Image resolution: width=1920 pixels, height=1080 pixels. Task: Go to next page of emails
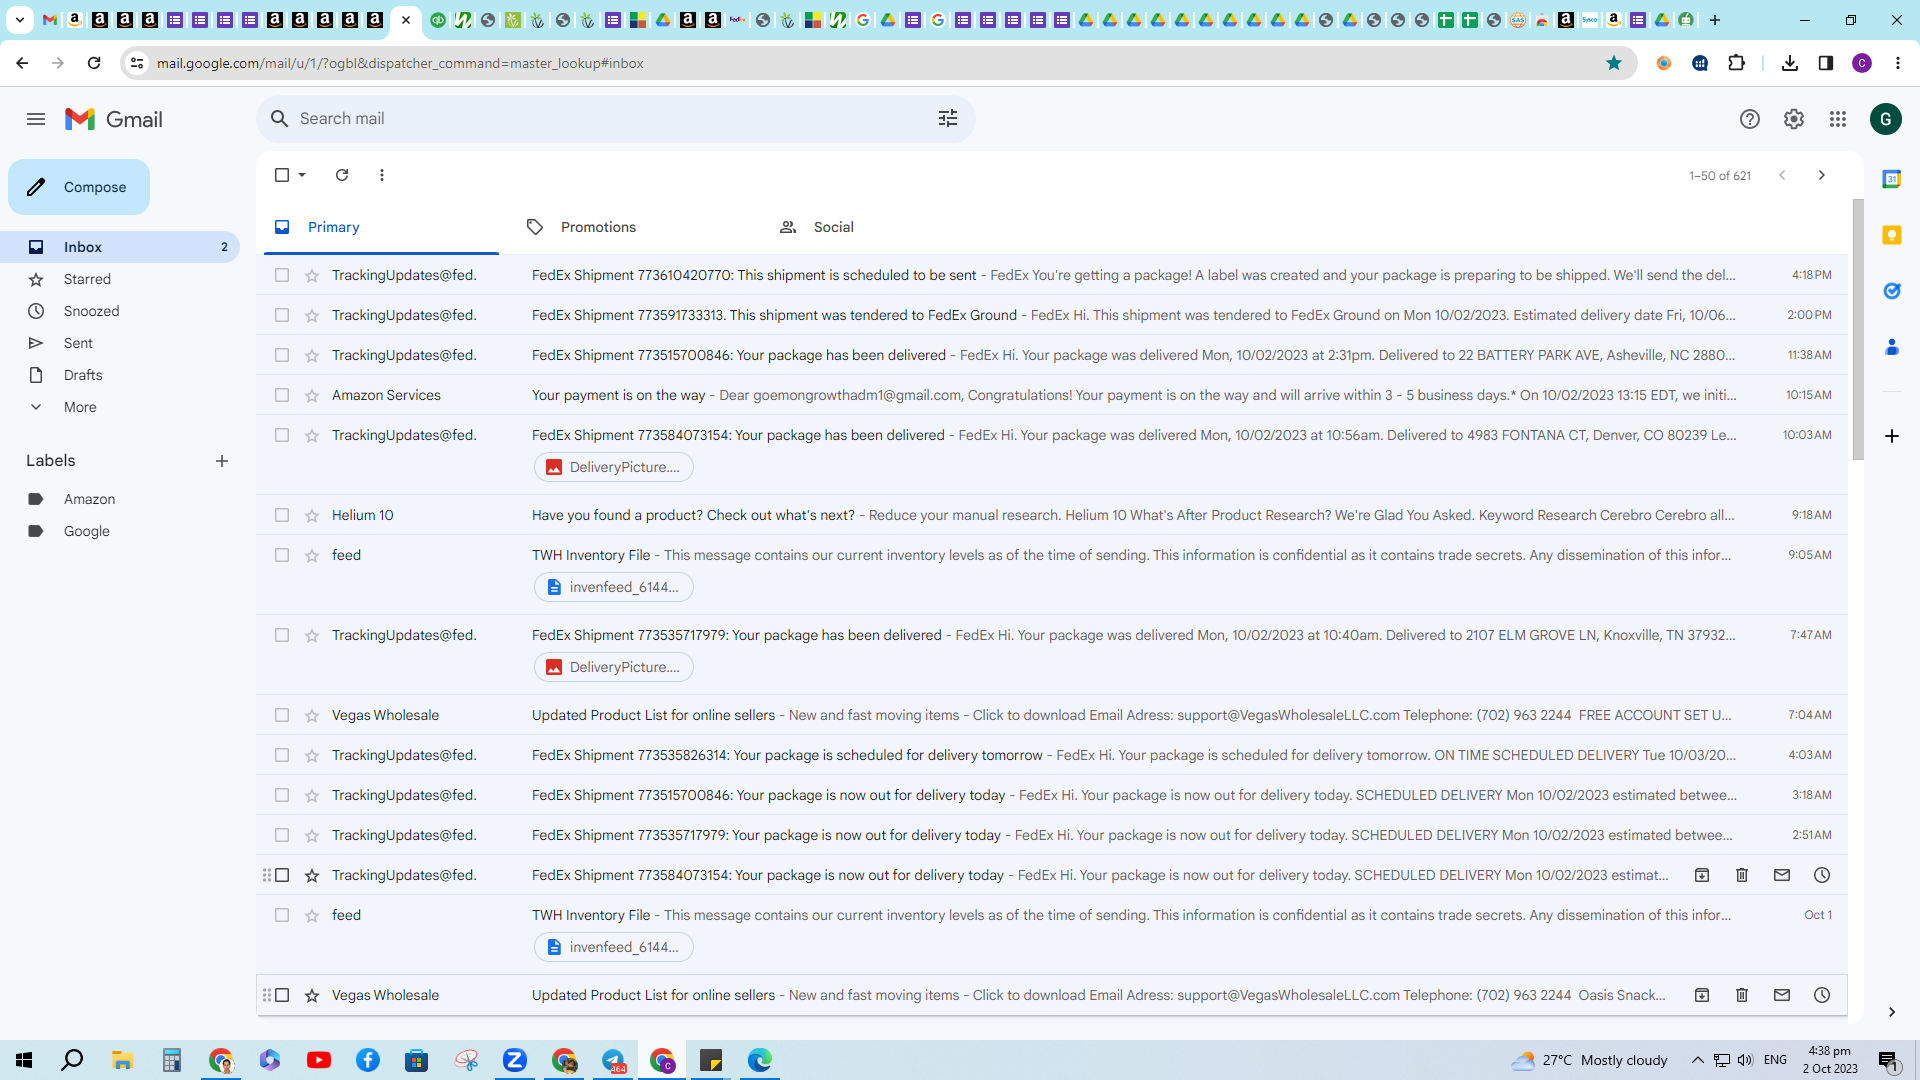[1822, 175]
